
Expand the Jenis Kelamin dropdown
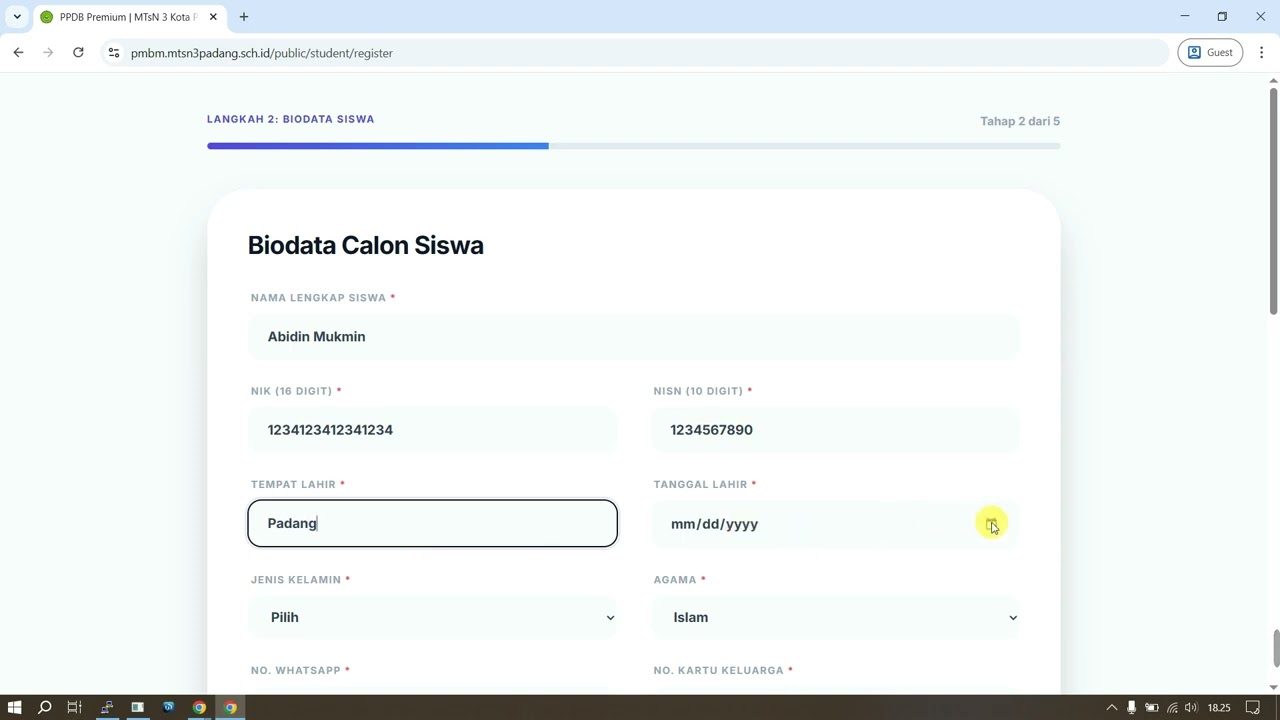[432, 617]
